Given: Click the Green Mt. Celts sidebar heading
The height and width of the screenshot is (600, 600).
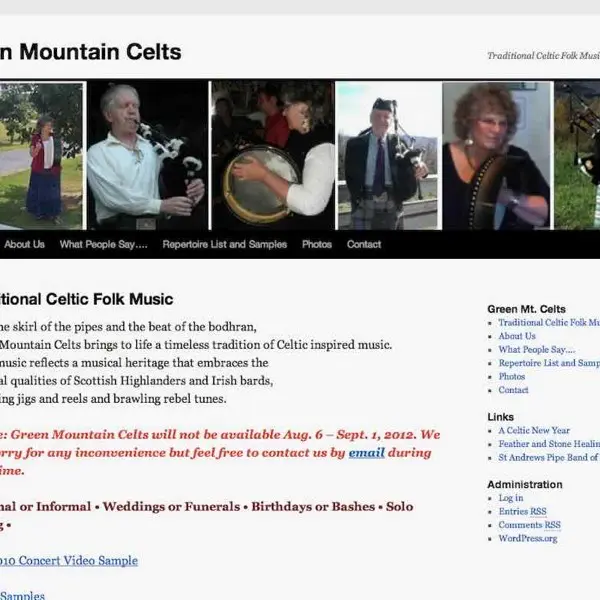Looking at the screenshot, I should point(526,309).
